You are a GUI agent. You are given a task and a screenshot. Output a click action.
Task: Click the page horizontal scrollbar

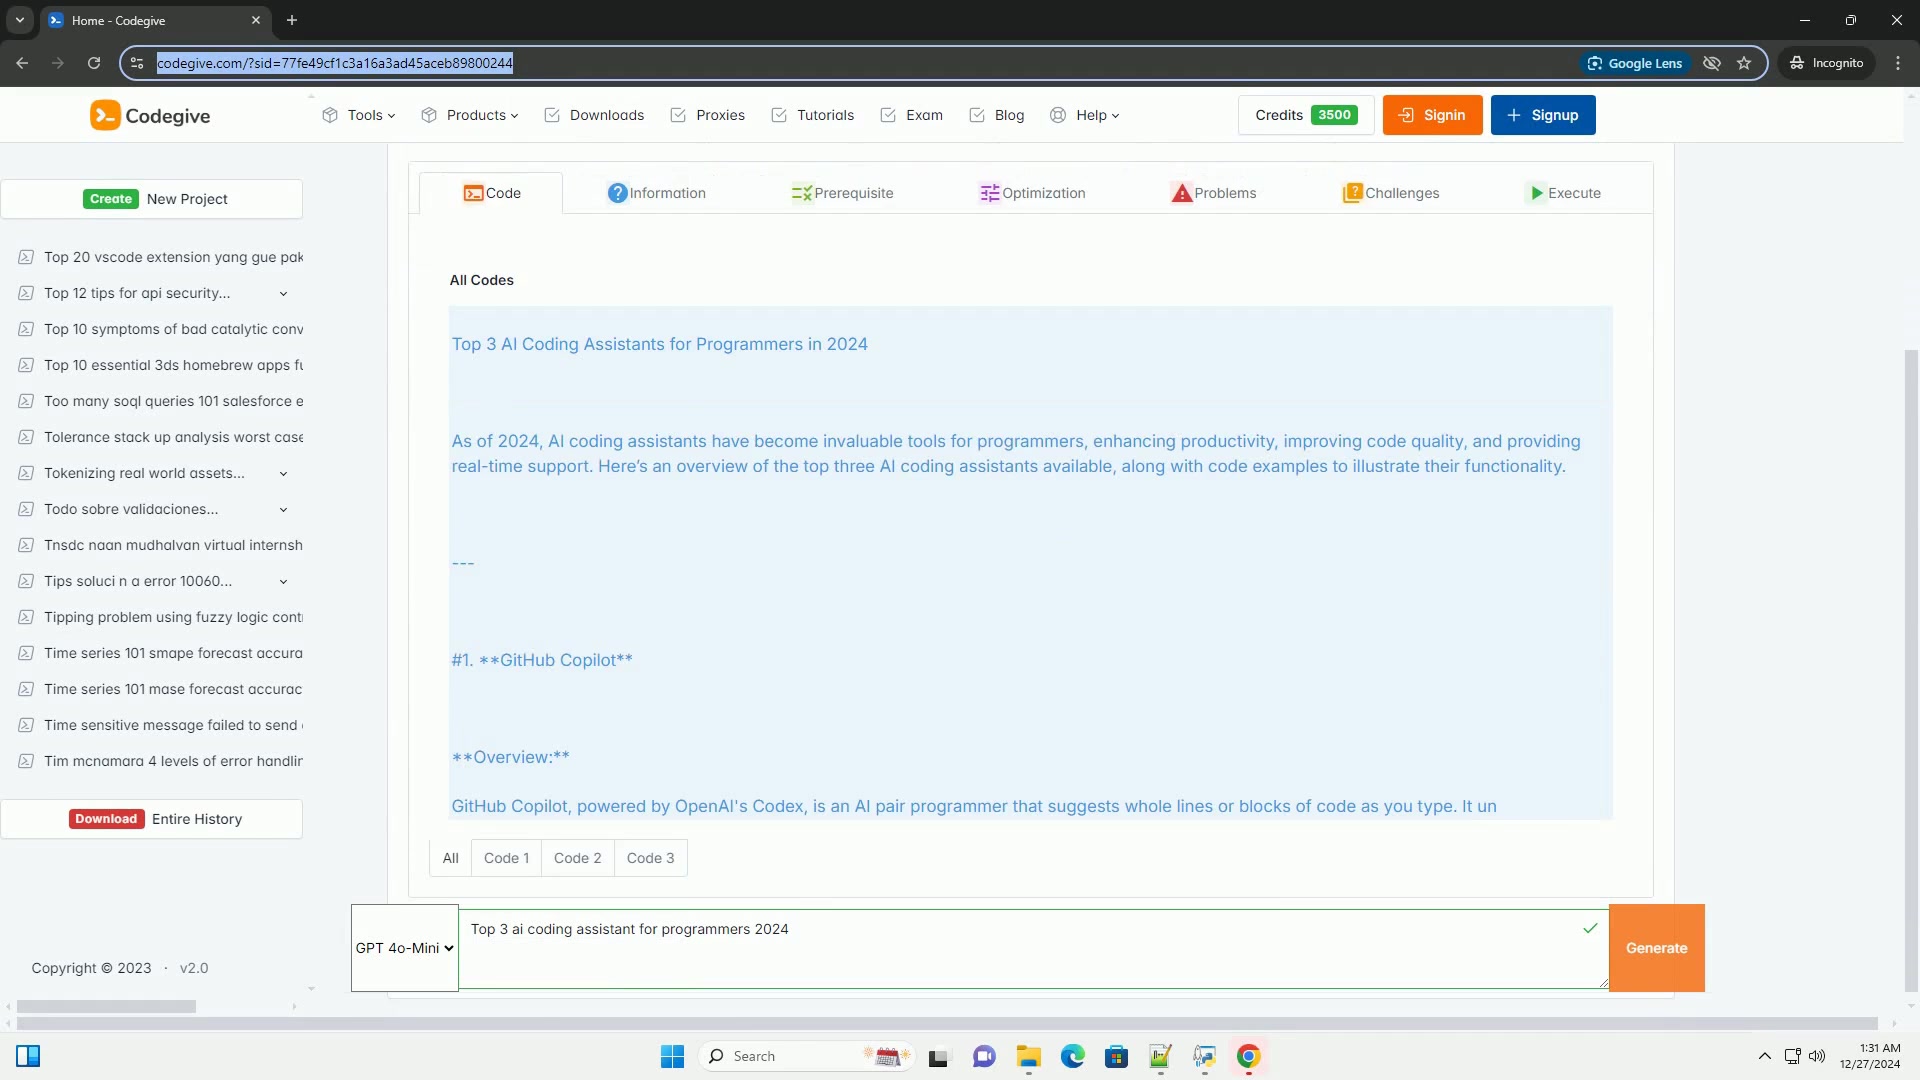point(947,1024)
